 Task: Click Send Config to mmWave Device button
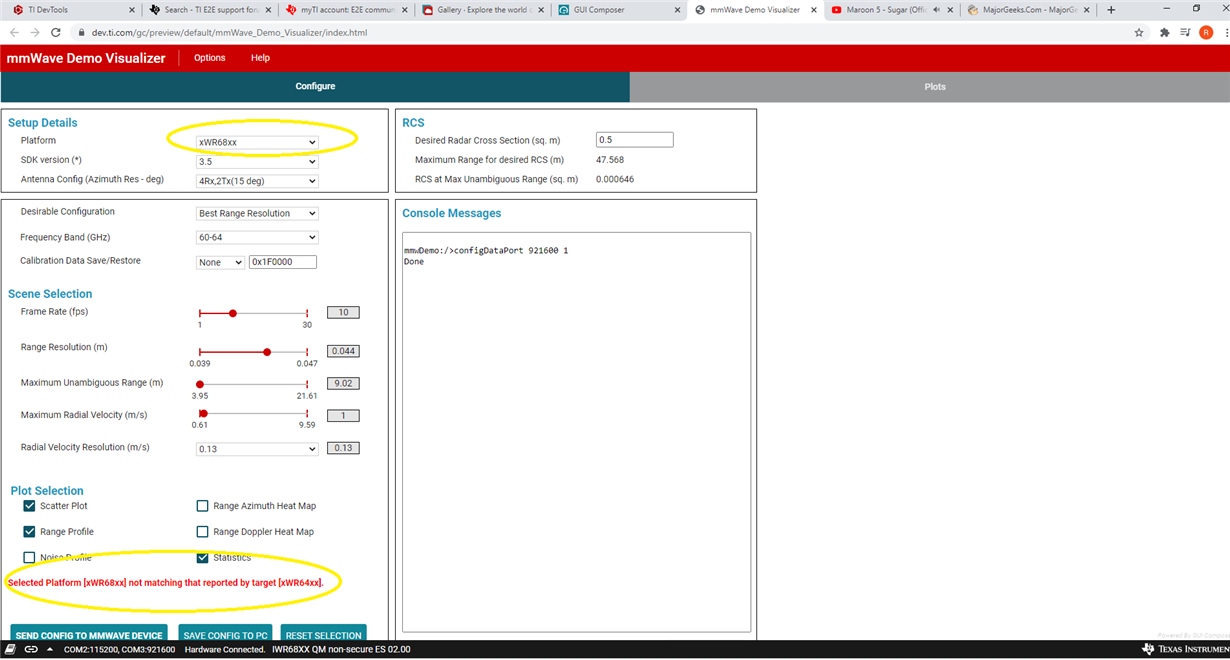[89, 635]
